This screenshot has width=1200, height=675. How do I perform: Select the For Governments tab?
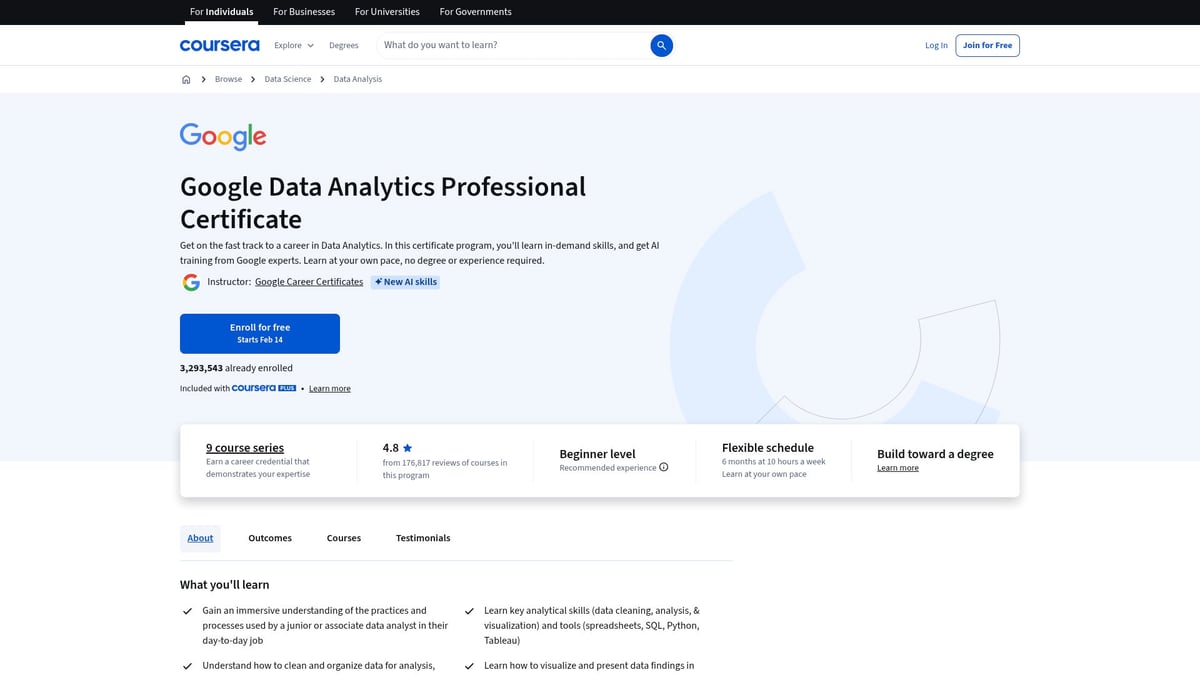(475, 12)
